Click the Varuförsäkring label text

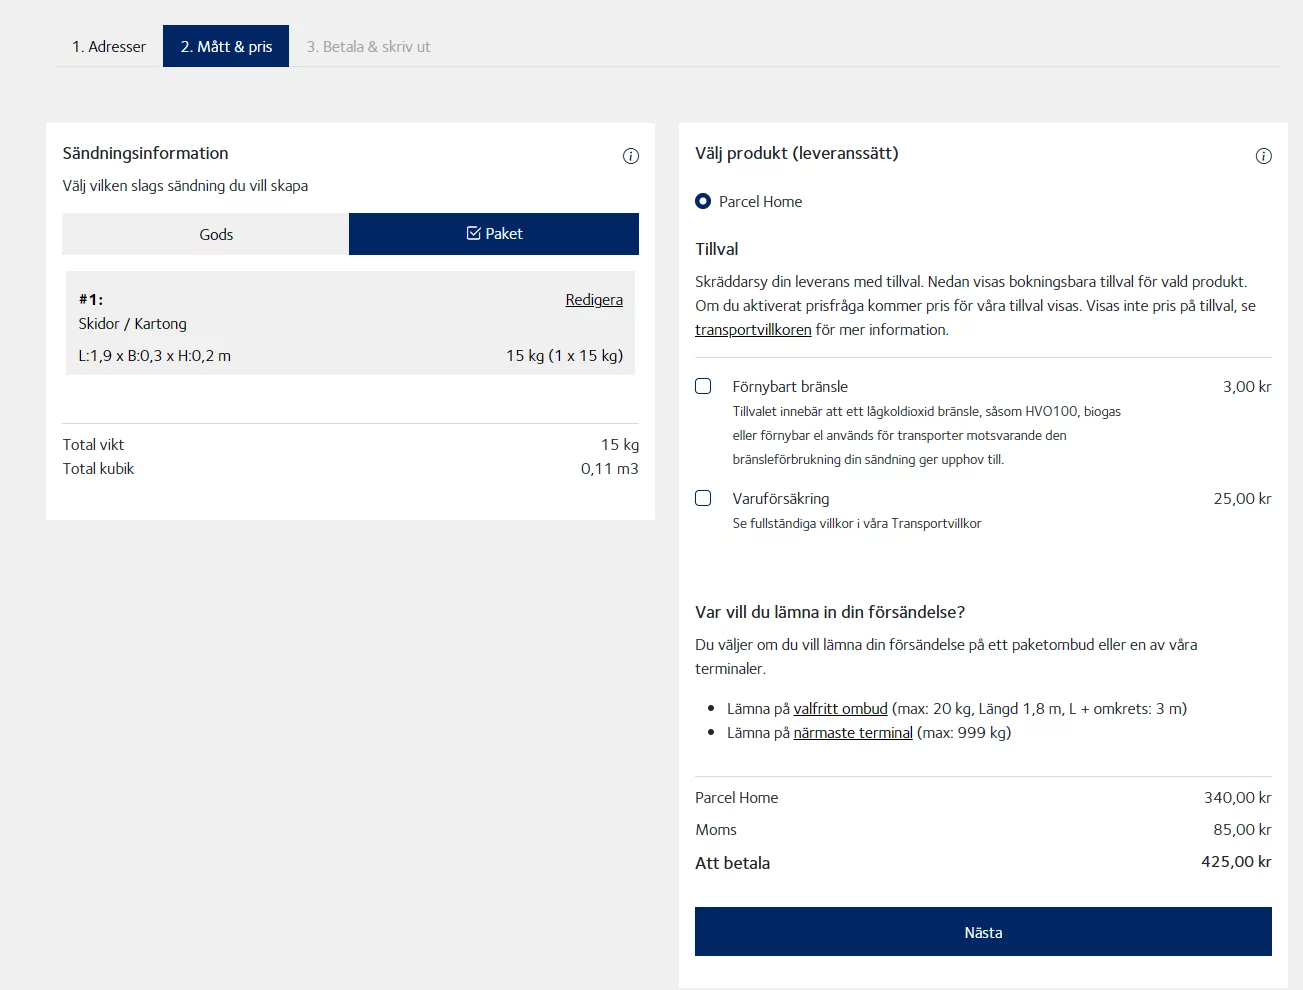point(781,499)
